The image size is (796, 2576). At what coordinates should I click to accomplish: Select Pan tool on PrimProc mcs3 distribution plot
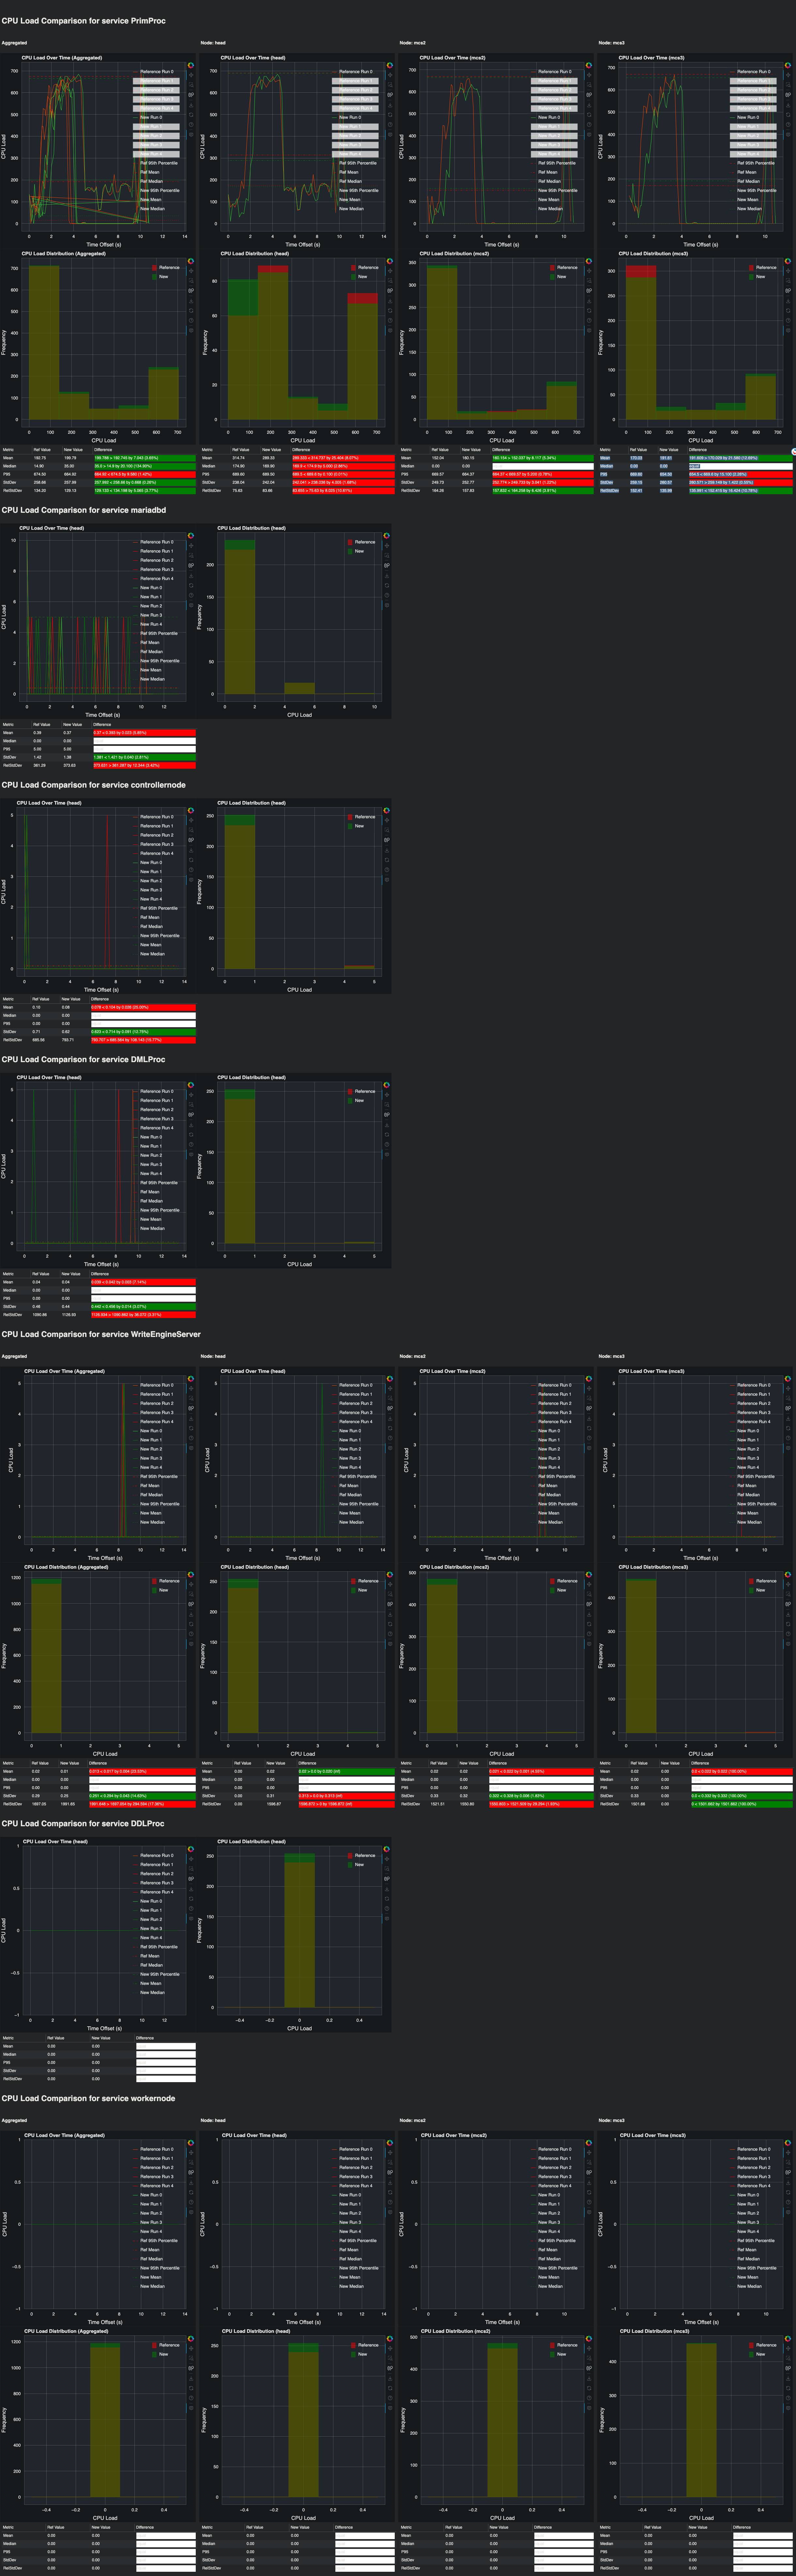pyautogui.click(x=788, y=271)
